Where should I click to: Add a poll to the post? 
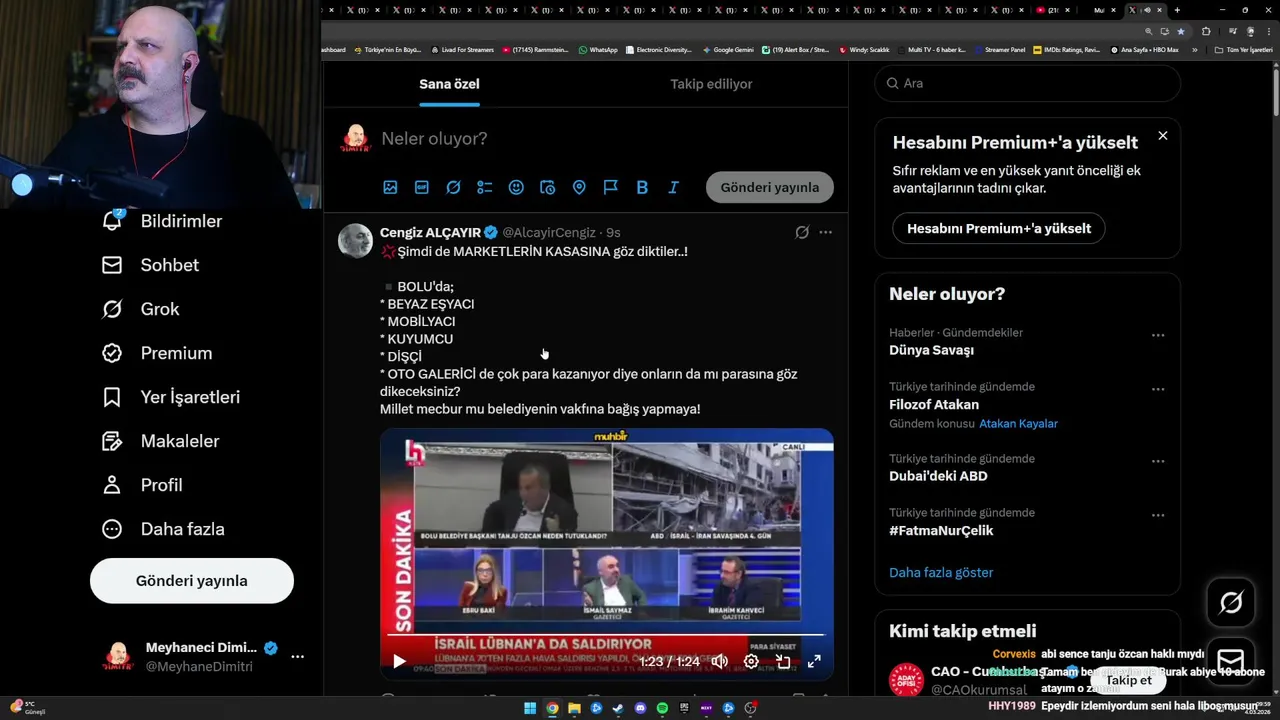(x=485, y=187)
